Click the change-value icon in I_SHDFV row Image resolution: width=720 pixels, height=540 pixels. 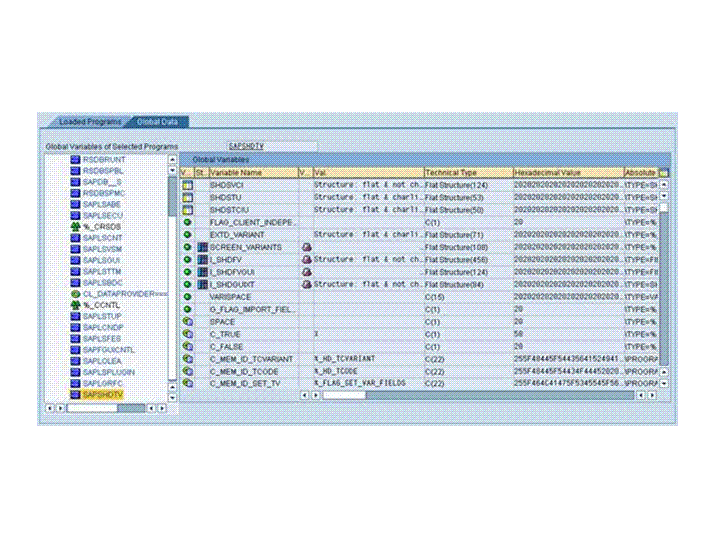coord(306,260)
